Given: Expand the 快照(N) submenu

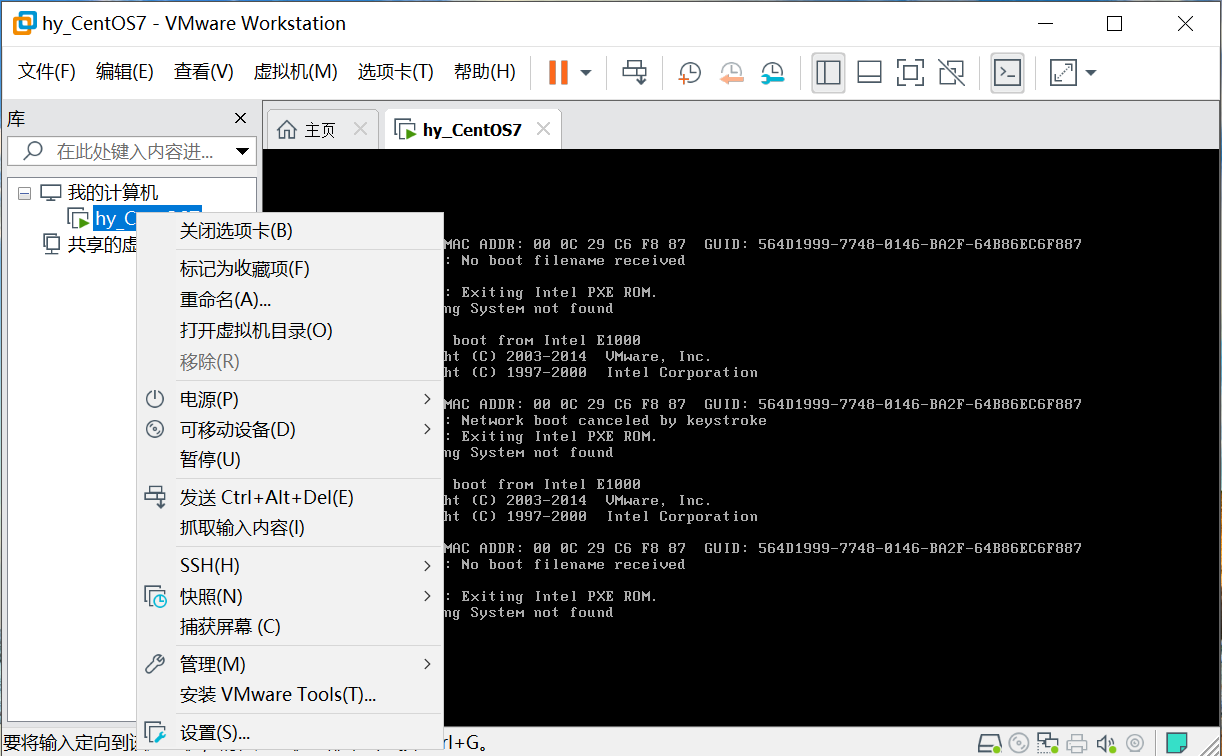Looking at the screenshot, I should pos(290,597).
